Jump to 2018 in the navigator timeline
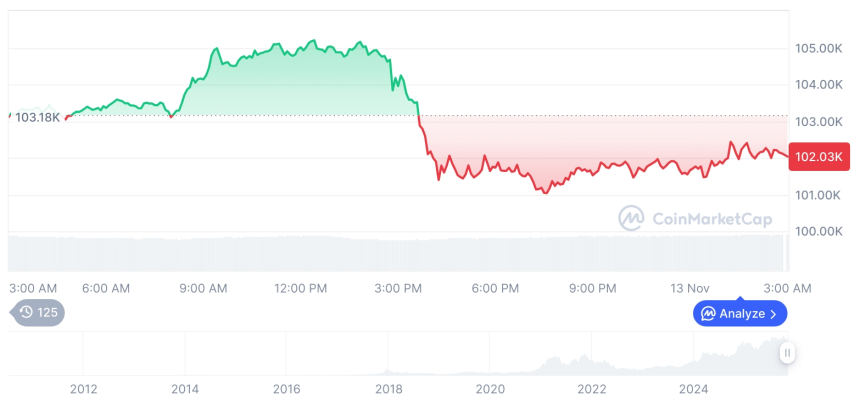The image size is (860, 401). [x=388, y=388]
